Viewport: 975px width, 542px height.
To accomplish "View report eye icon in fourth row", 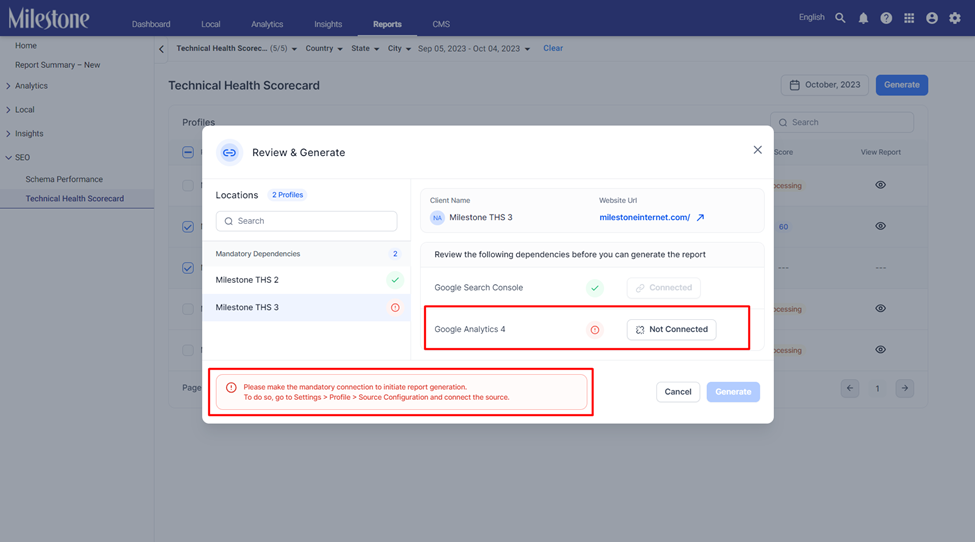I will (x=880, y=308).
